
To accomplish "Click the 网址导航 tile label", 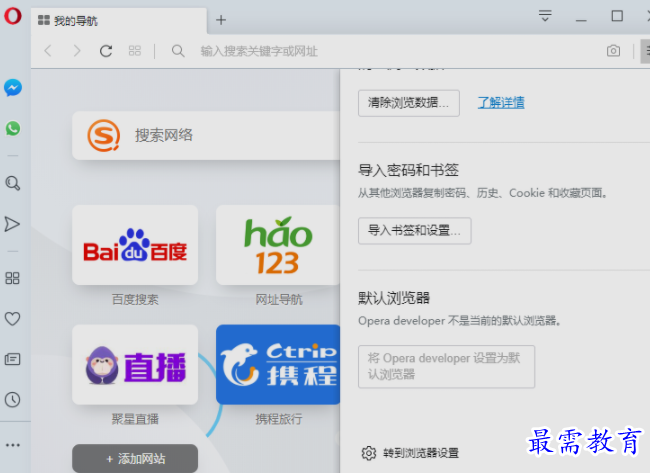I will pyautogui.click(x=279, y=299).
